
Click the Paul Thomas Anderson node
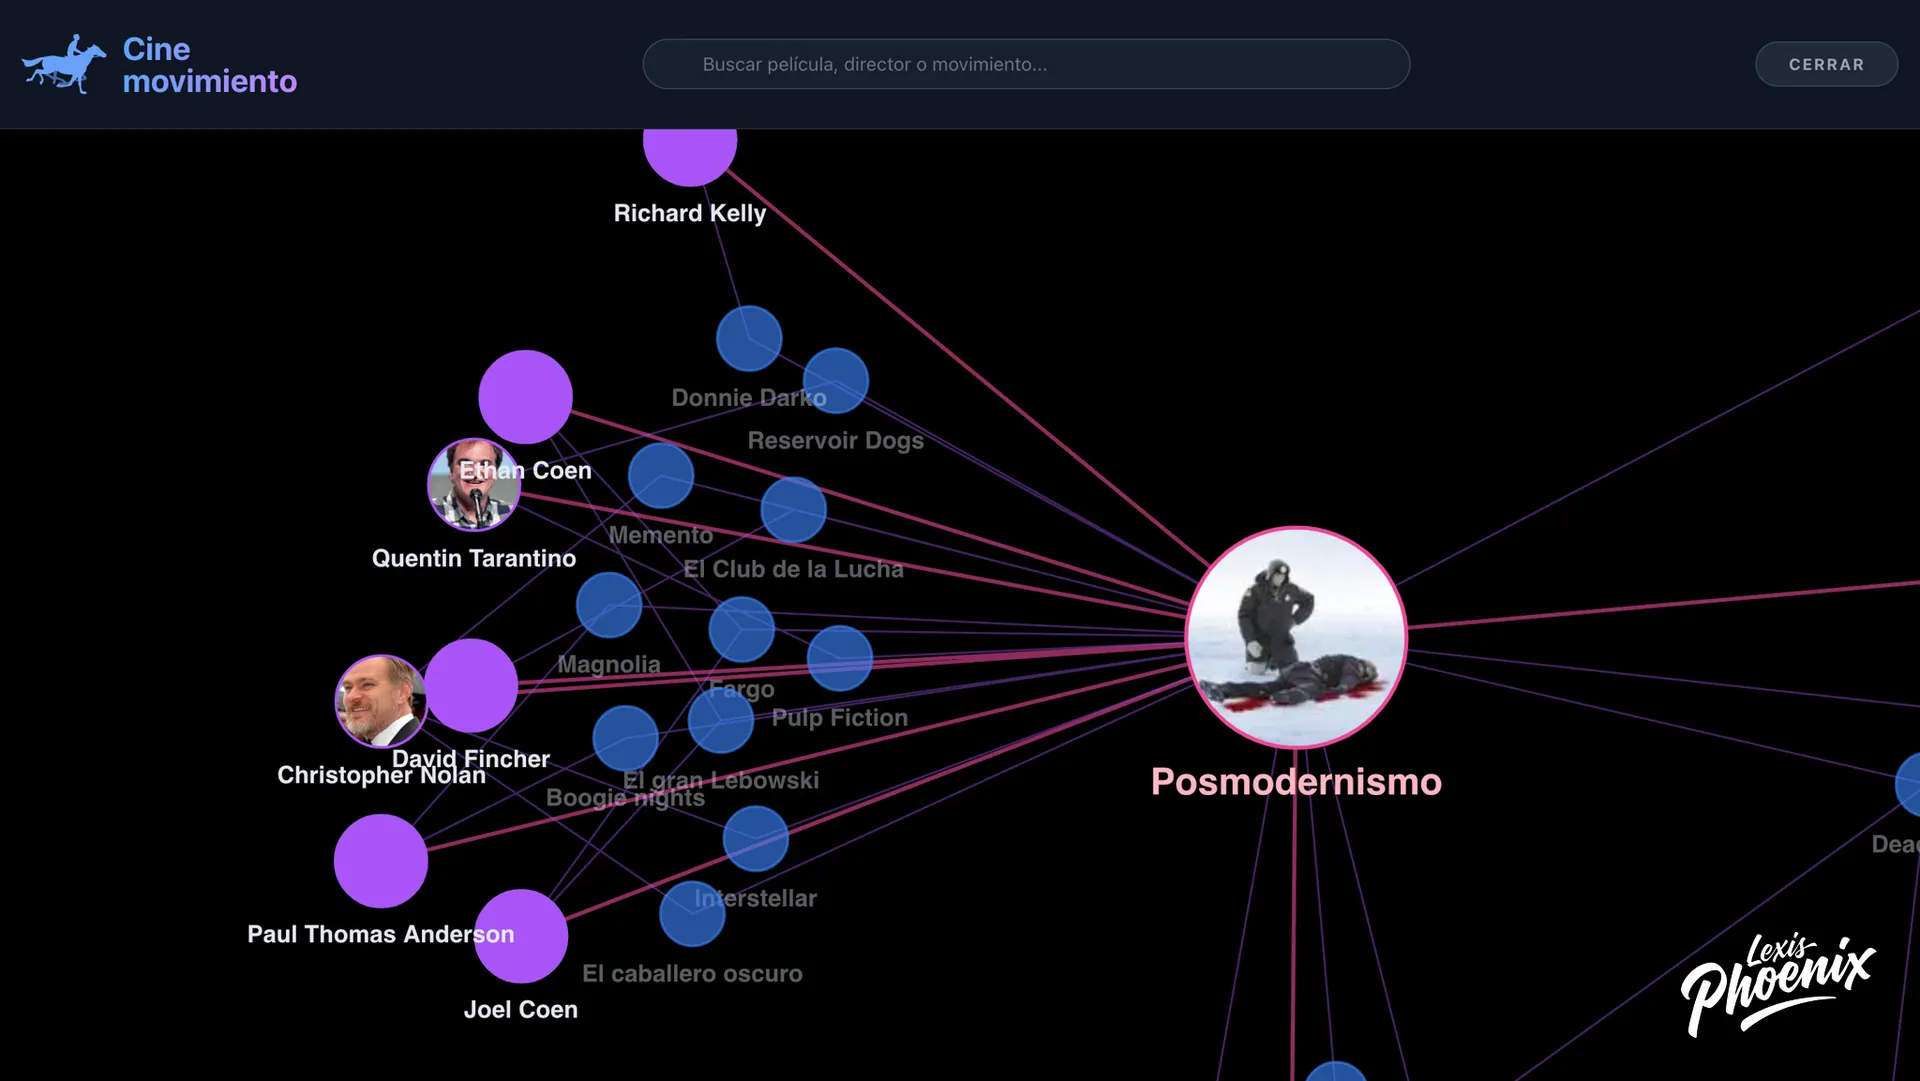pos(381,861)
